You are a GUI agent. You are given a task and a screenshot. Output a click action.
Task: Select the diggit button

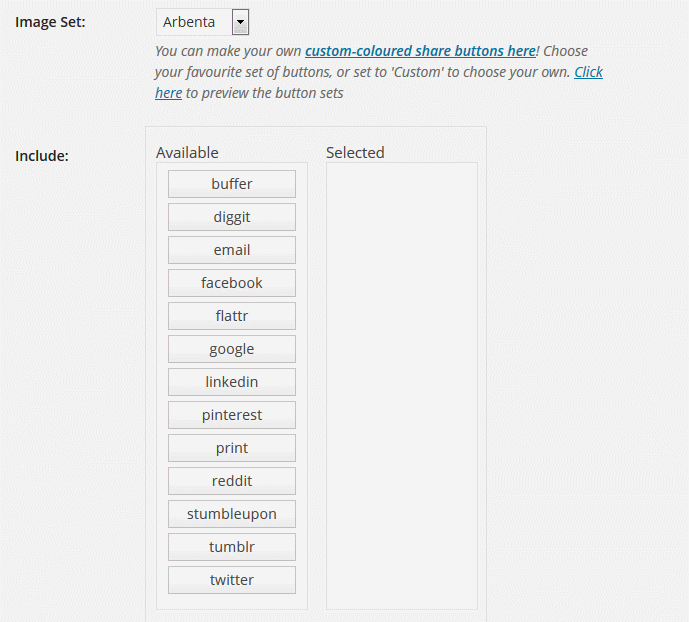tap(232, 217)
